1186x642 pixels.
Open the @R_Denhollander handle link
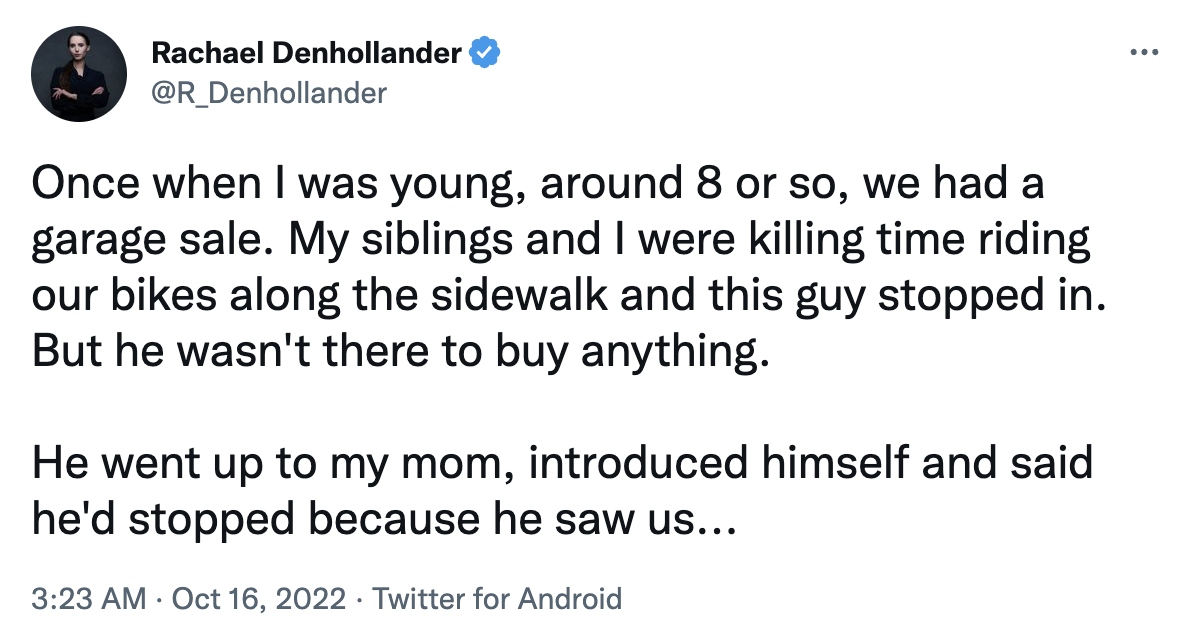(x=268, y=93)
